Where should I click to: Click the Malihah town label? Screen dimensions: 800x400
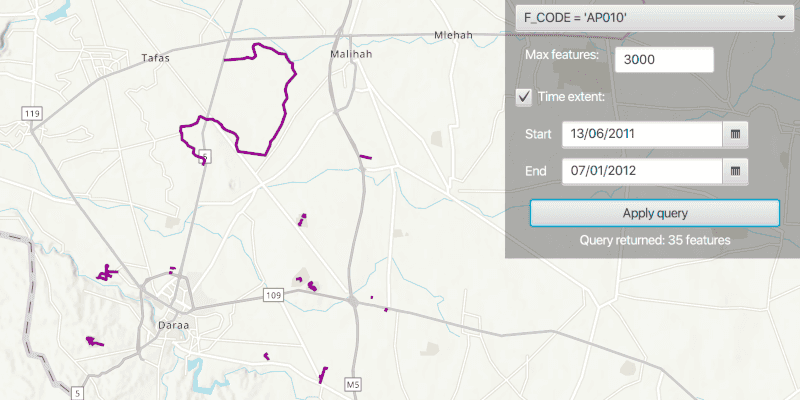tap(350, 54)
